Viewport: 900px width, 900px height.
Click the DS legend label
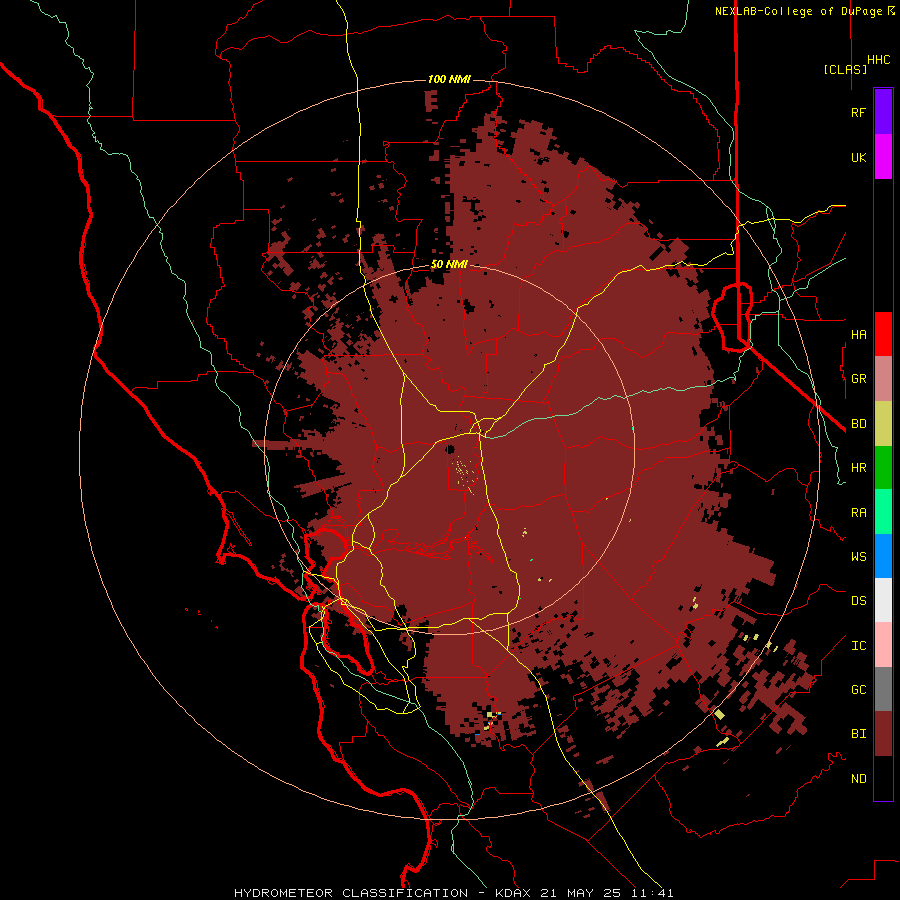coord(858,601)
